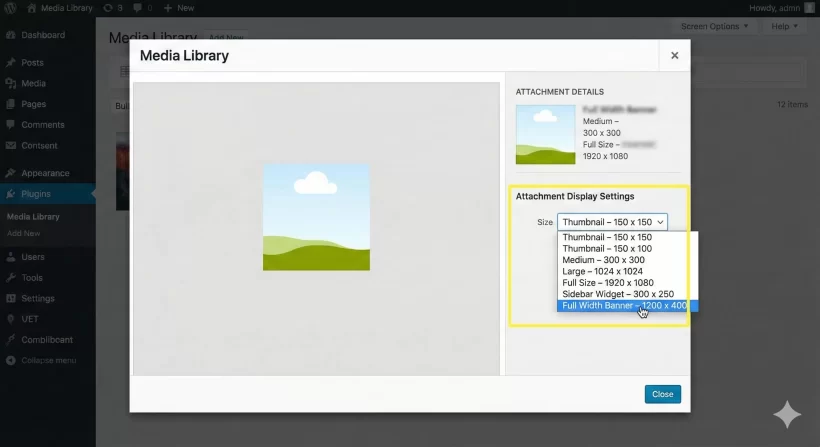
Task: Click the ATTACHMENT DETAILS heading
Action: [x=560, y=91]
